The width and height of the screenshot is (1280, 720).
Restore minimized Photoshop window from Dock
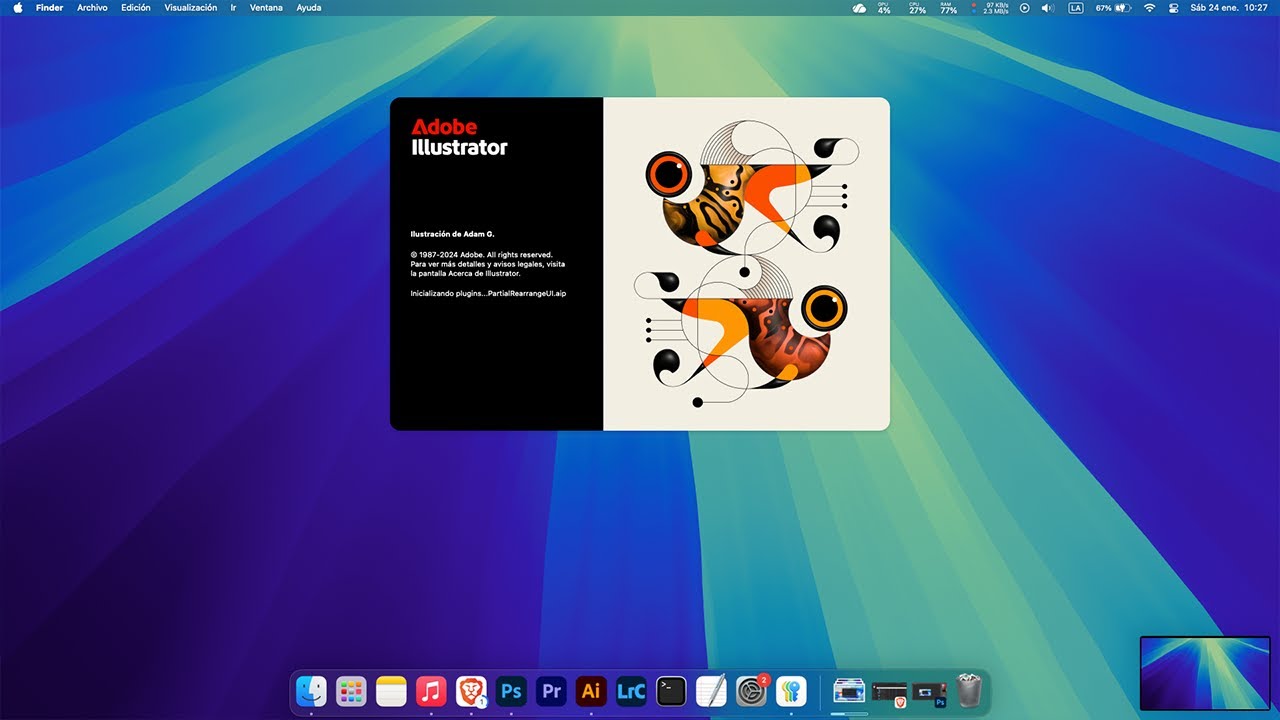click(929, 691)
